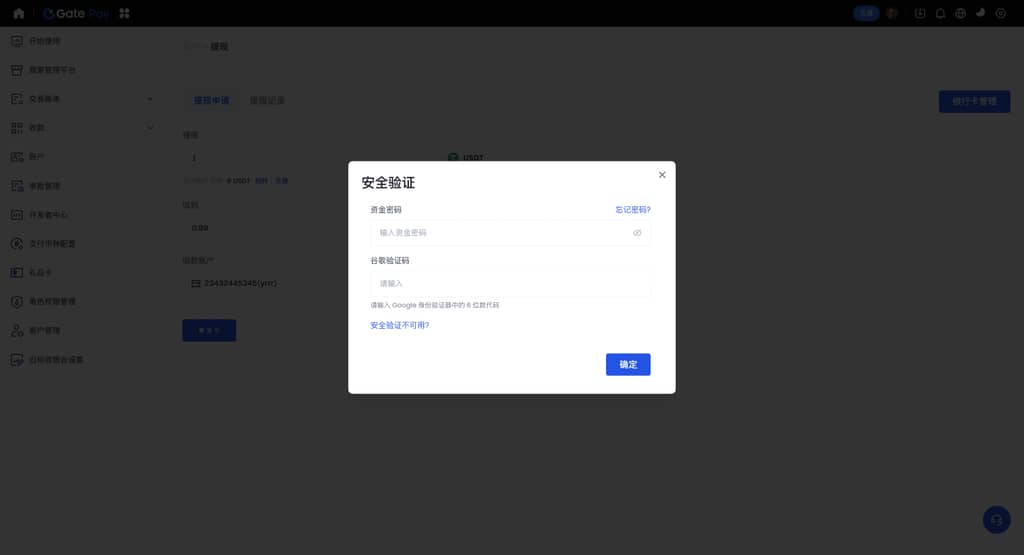1024x555 pixels.
Task: Toggle fund password visibility eye icon
Action: pyautogui.click(x=637, y=232)
